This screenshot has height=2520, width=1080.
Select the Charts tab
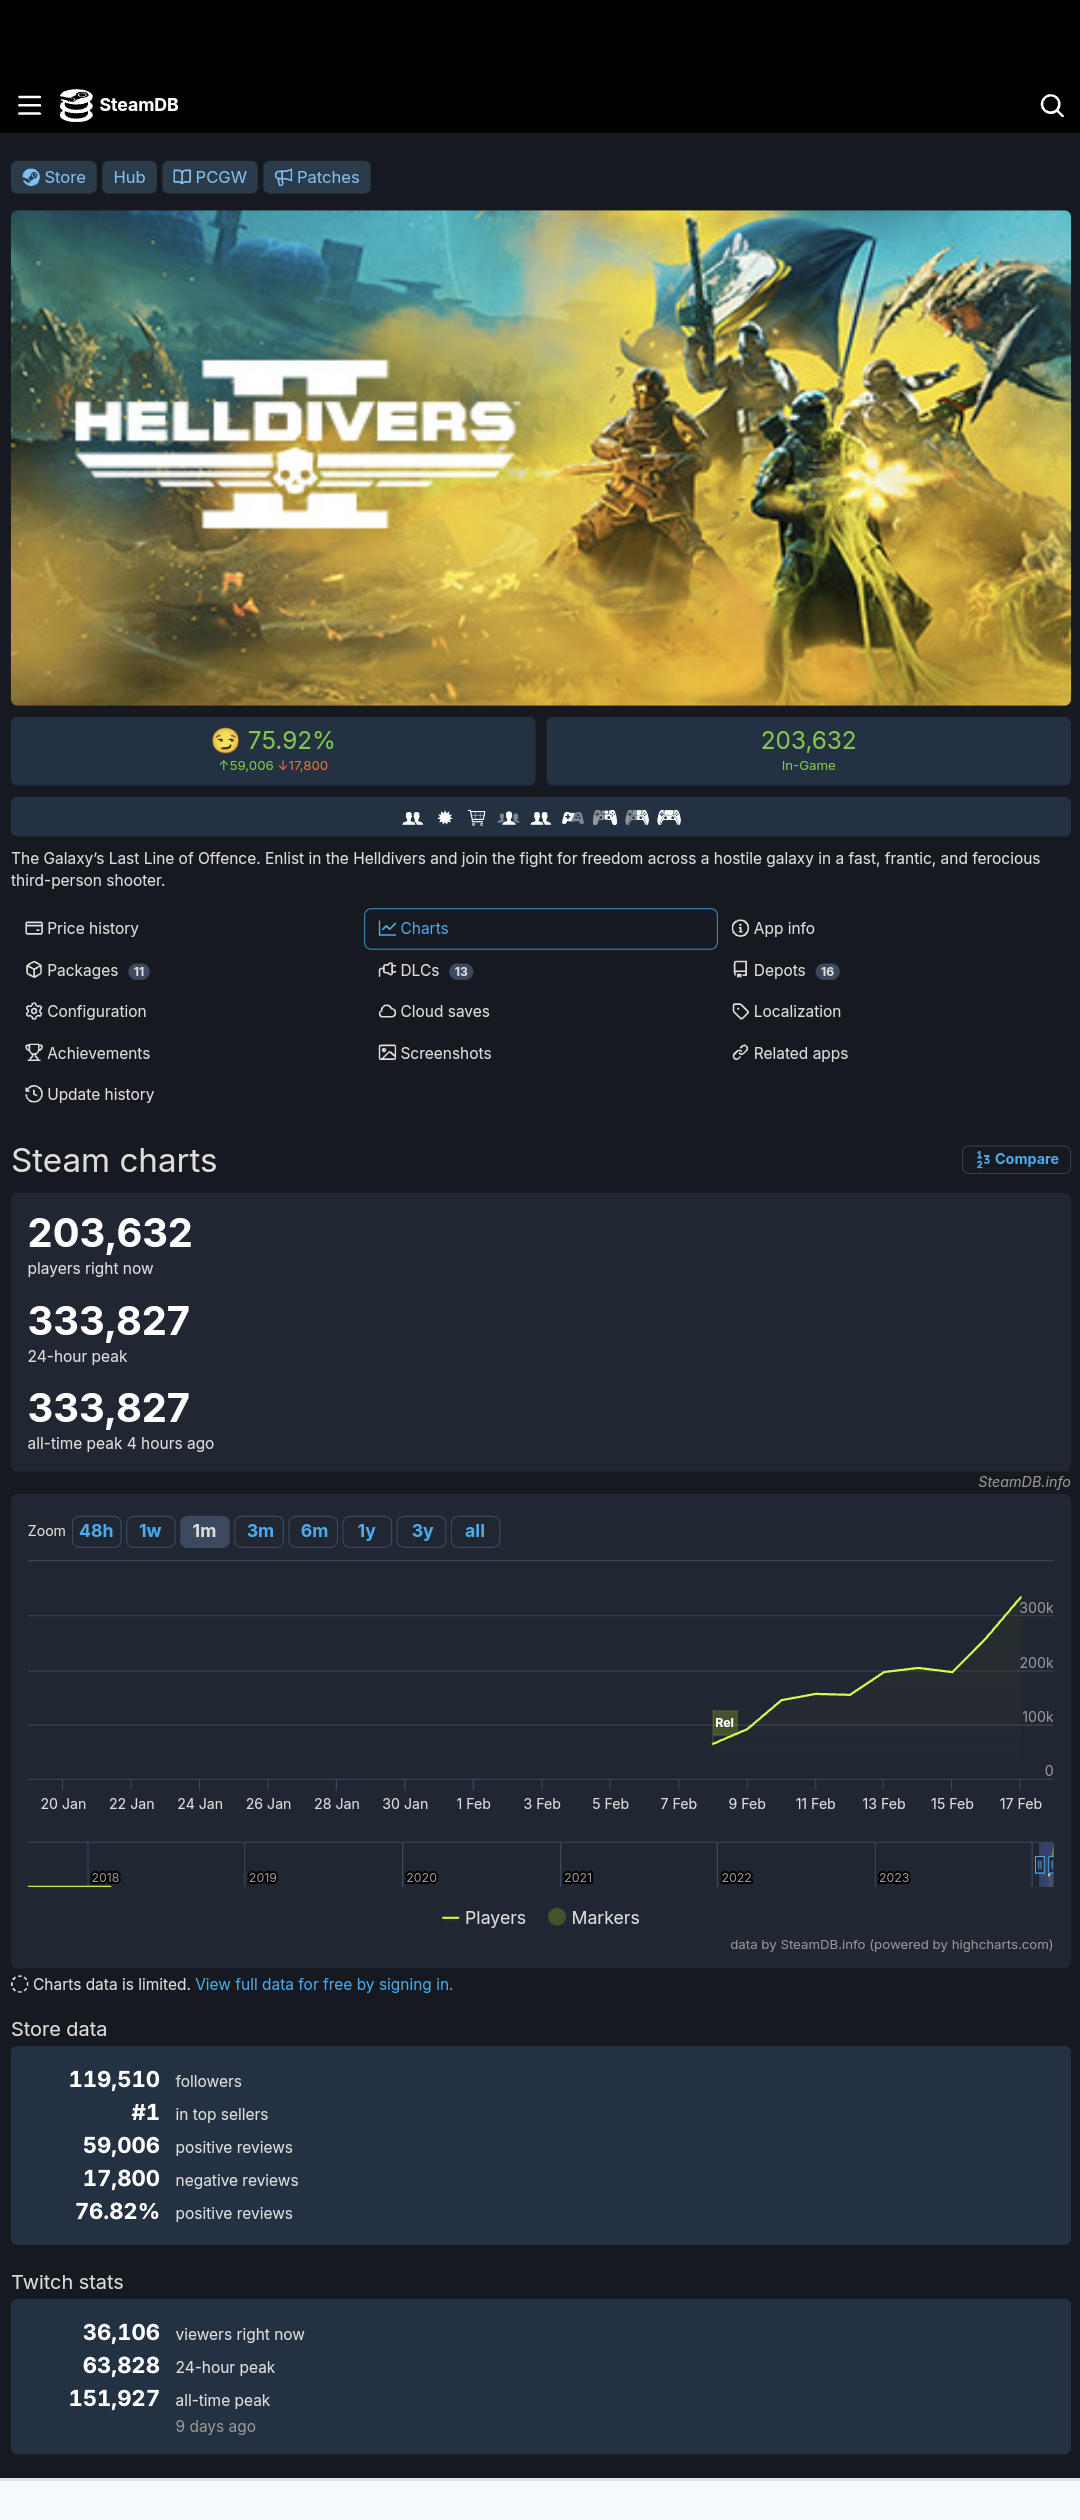pos(540,928)
